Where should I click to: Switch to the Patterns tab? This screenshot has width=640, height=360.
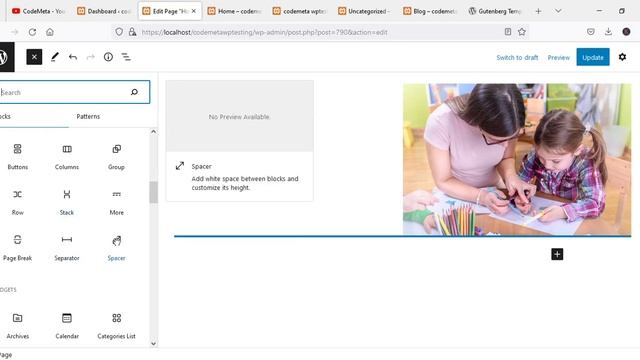[88, 117]
